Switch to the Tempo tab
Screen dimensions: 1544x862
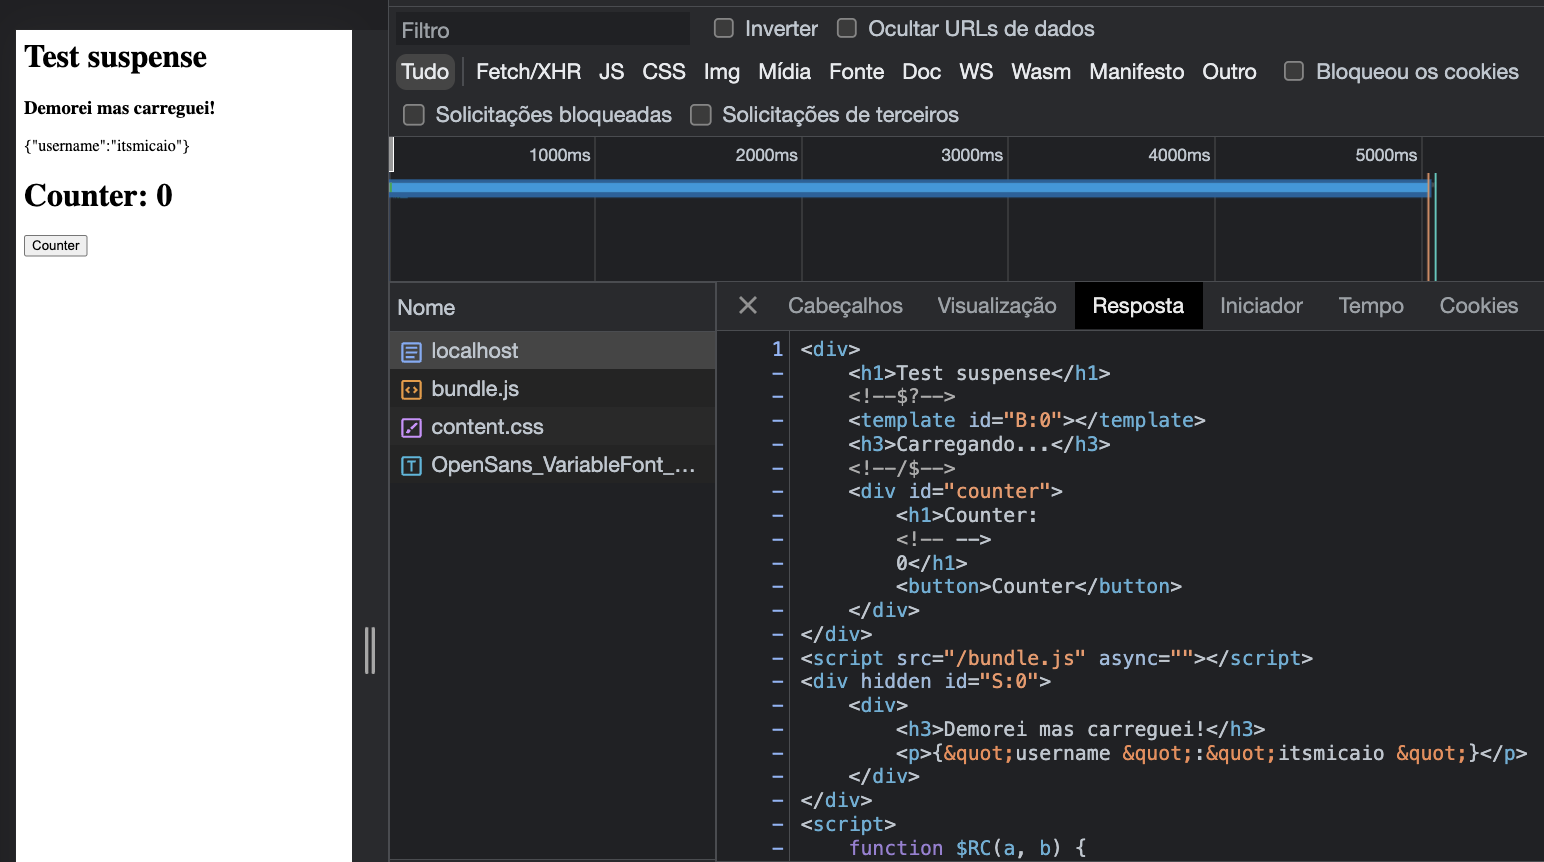1371,306
